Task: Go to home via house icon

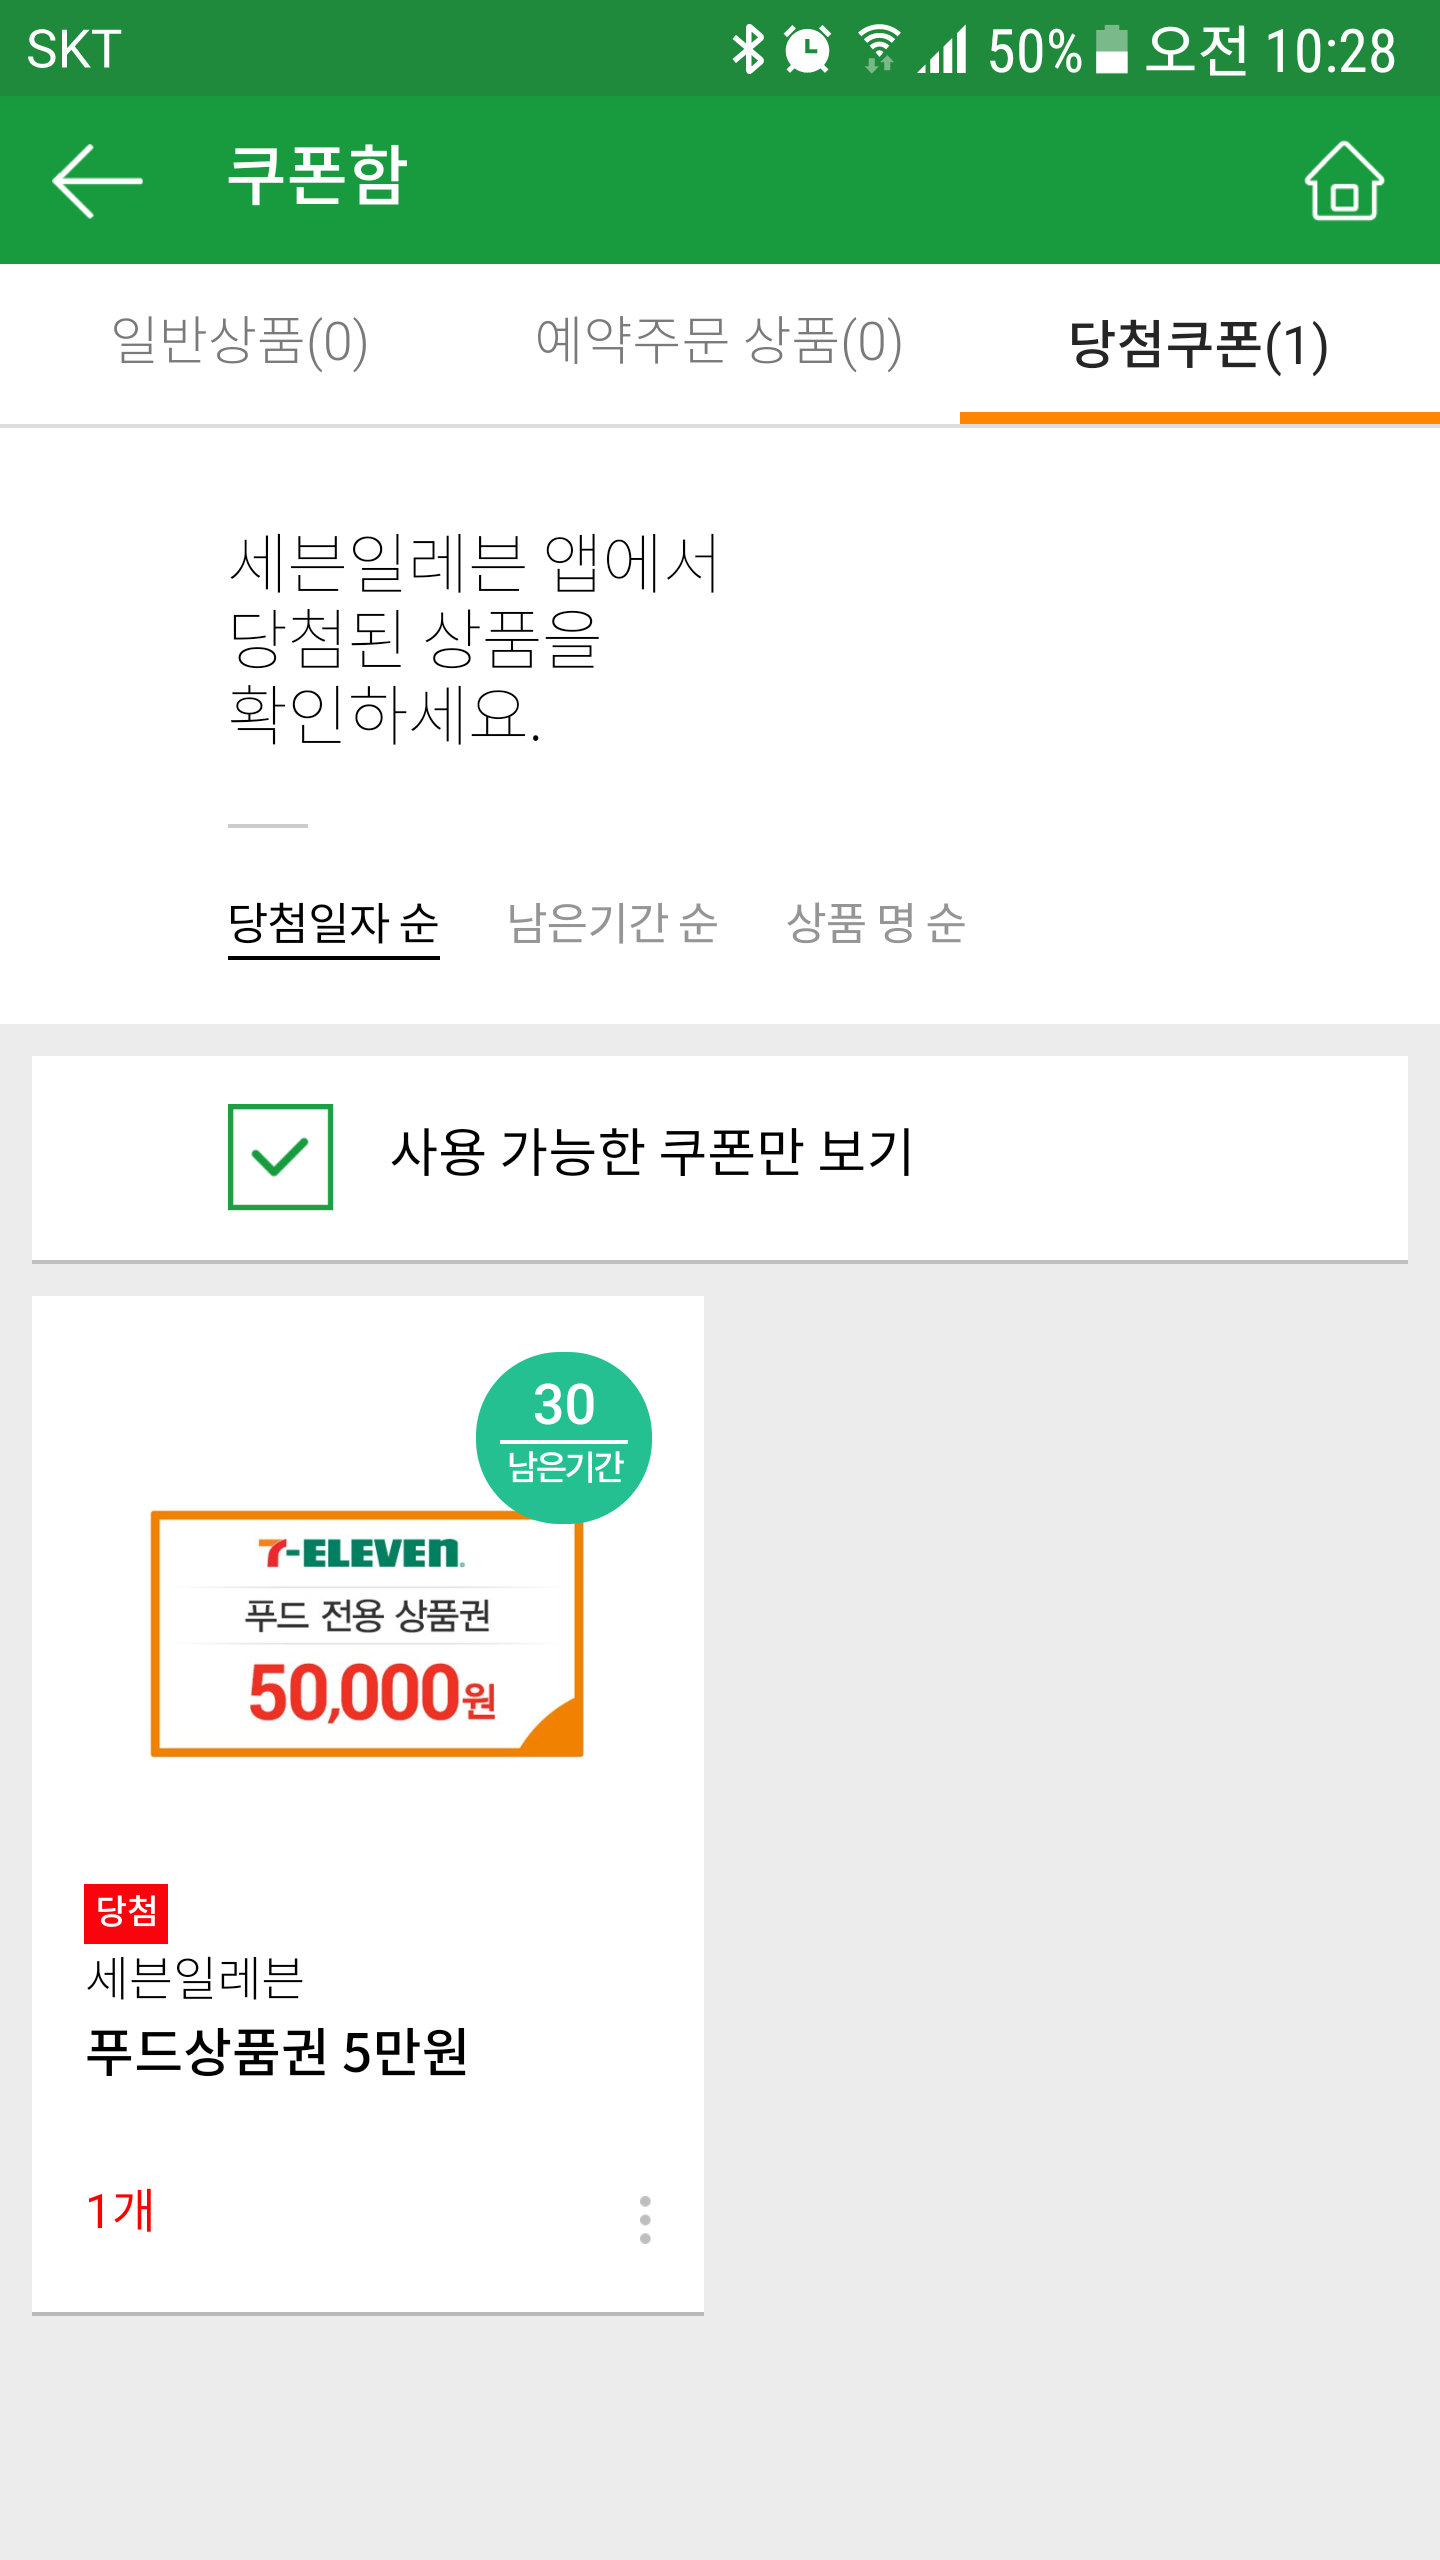Action: pyautogui.click(x=1344, y=181)
